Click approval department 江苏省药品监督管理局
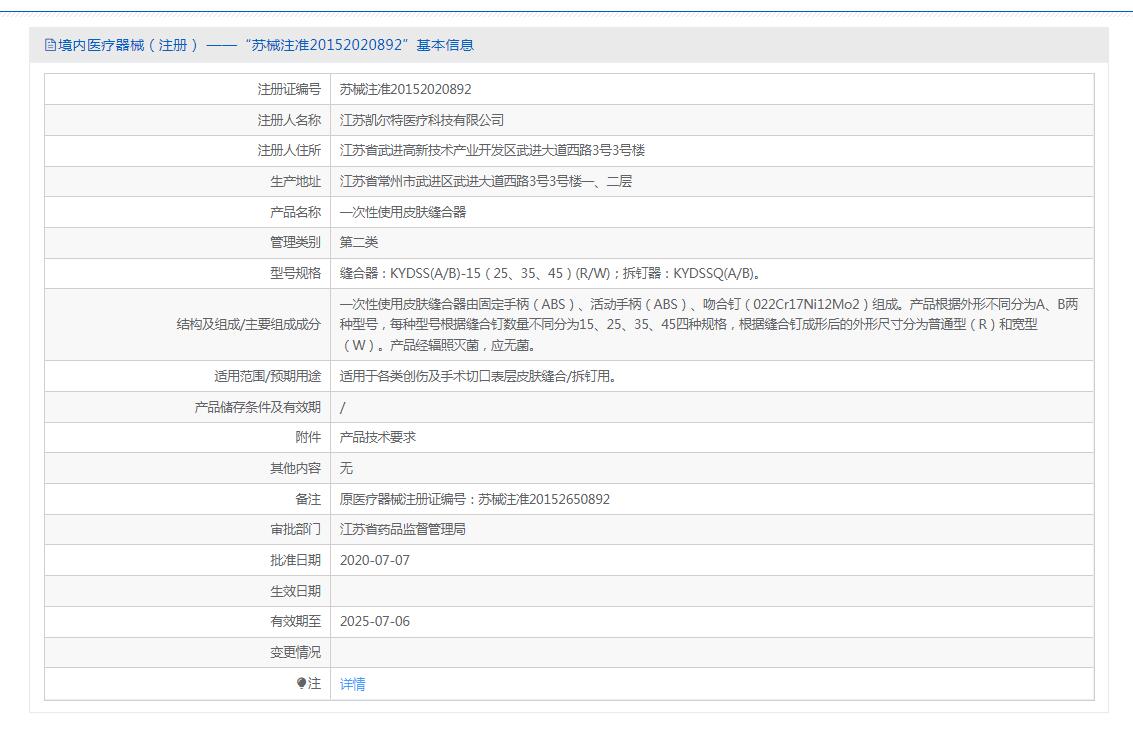 click(402, 529)
